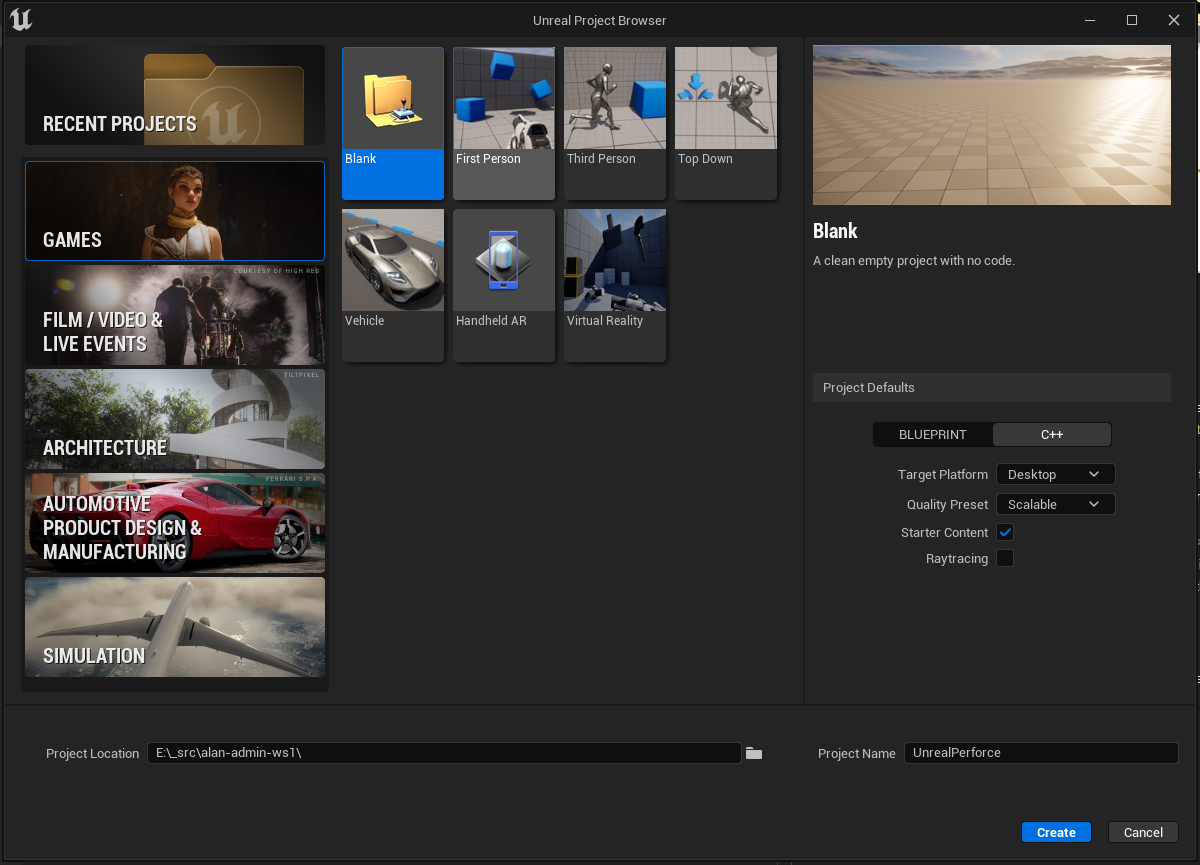This screenshot has height=865, width=1200.
Task: Click the Project Name input field
Action: tap(1041, 753)
